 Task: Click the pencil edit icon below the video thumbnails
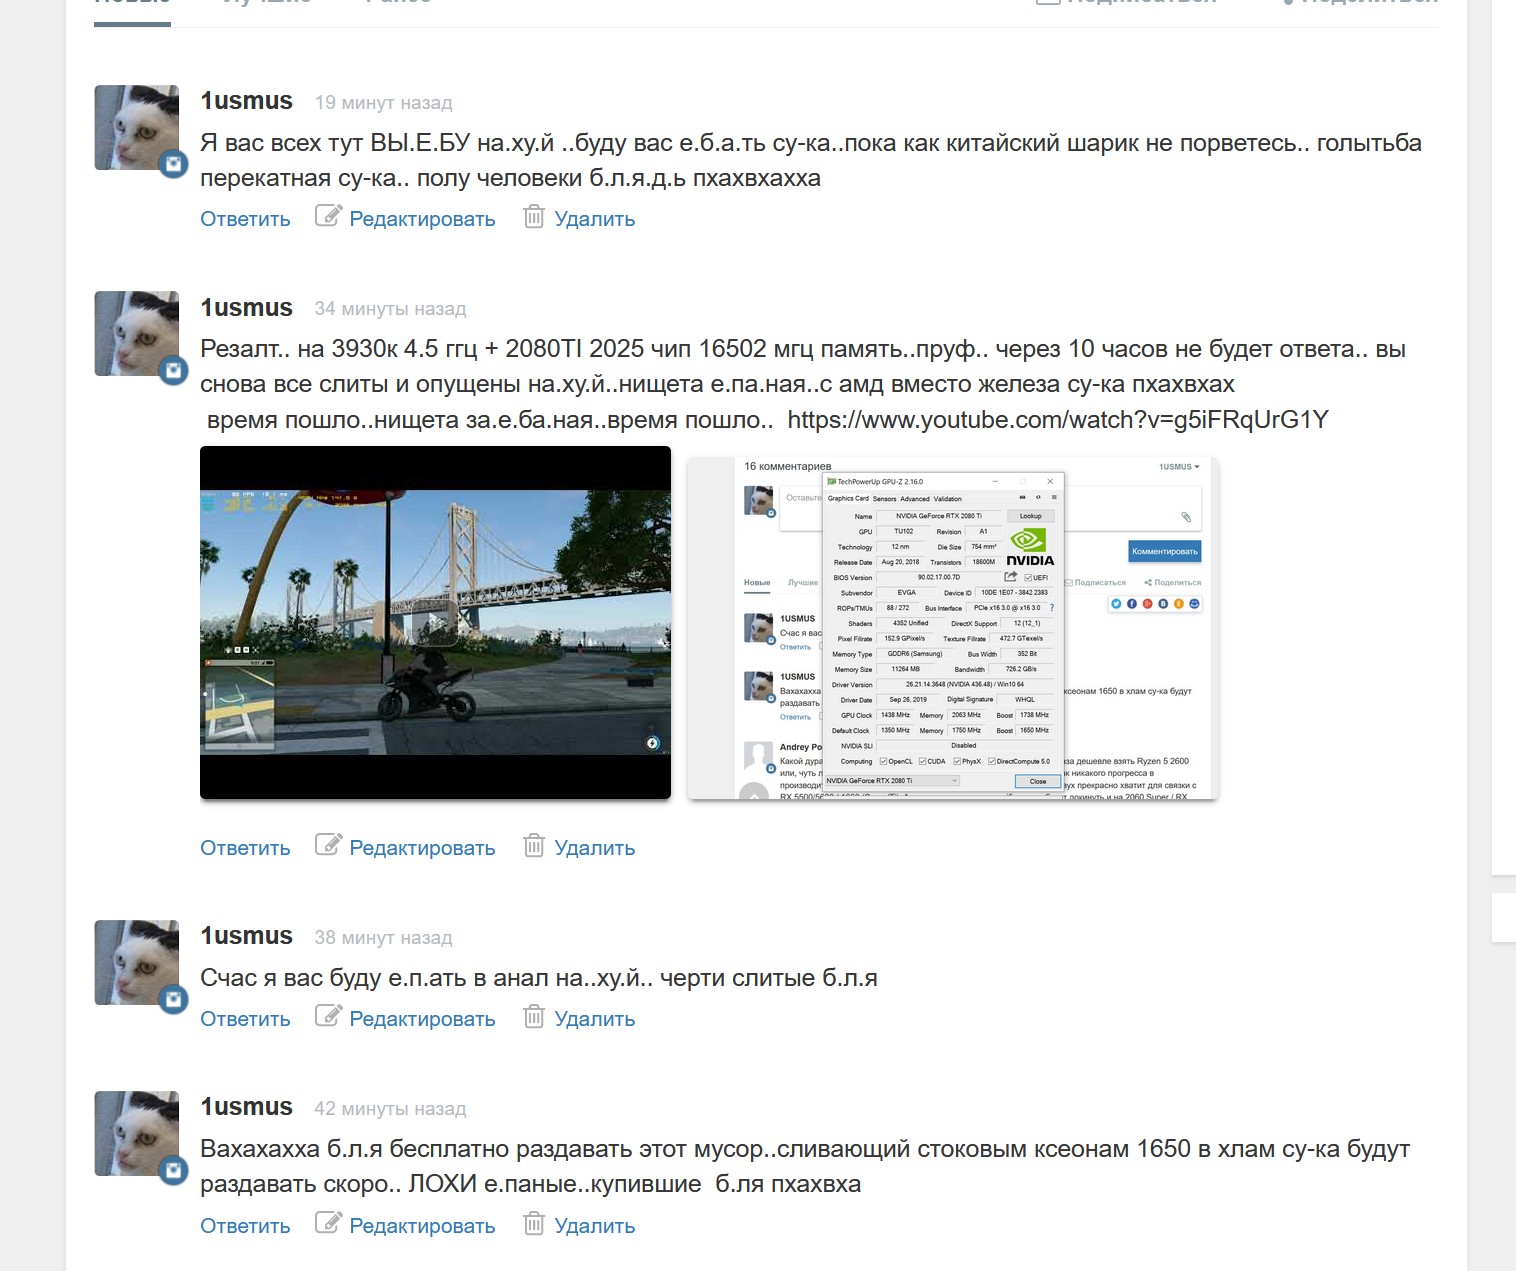tap(328, 845)
